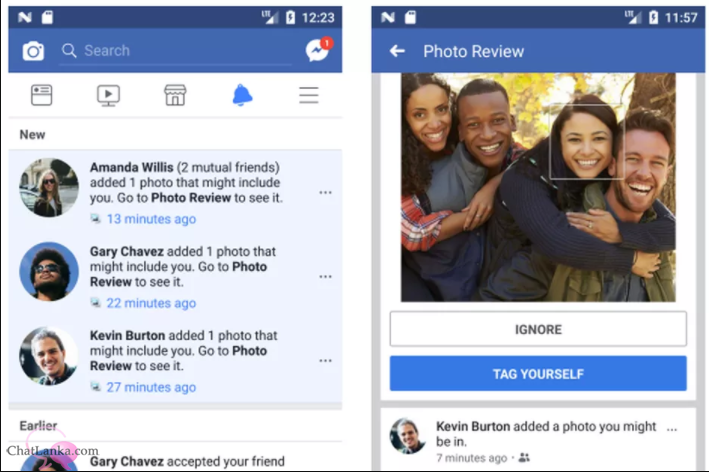The height and width of the screenshot is (472, 709).
Task: Click the '27 minutes ago' timestamp
Action: click(151, 387)
